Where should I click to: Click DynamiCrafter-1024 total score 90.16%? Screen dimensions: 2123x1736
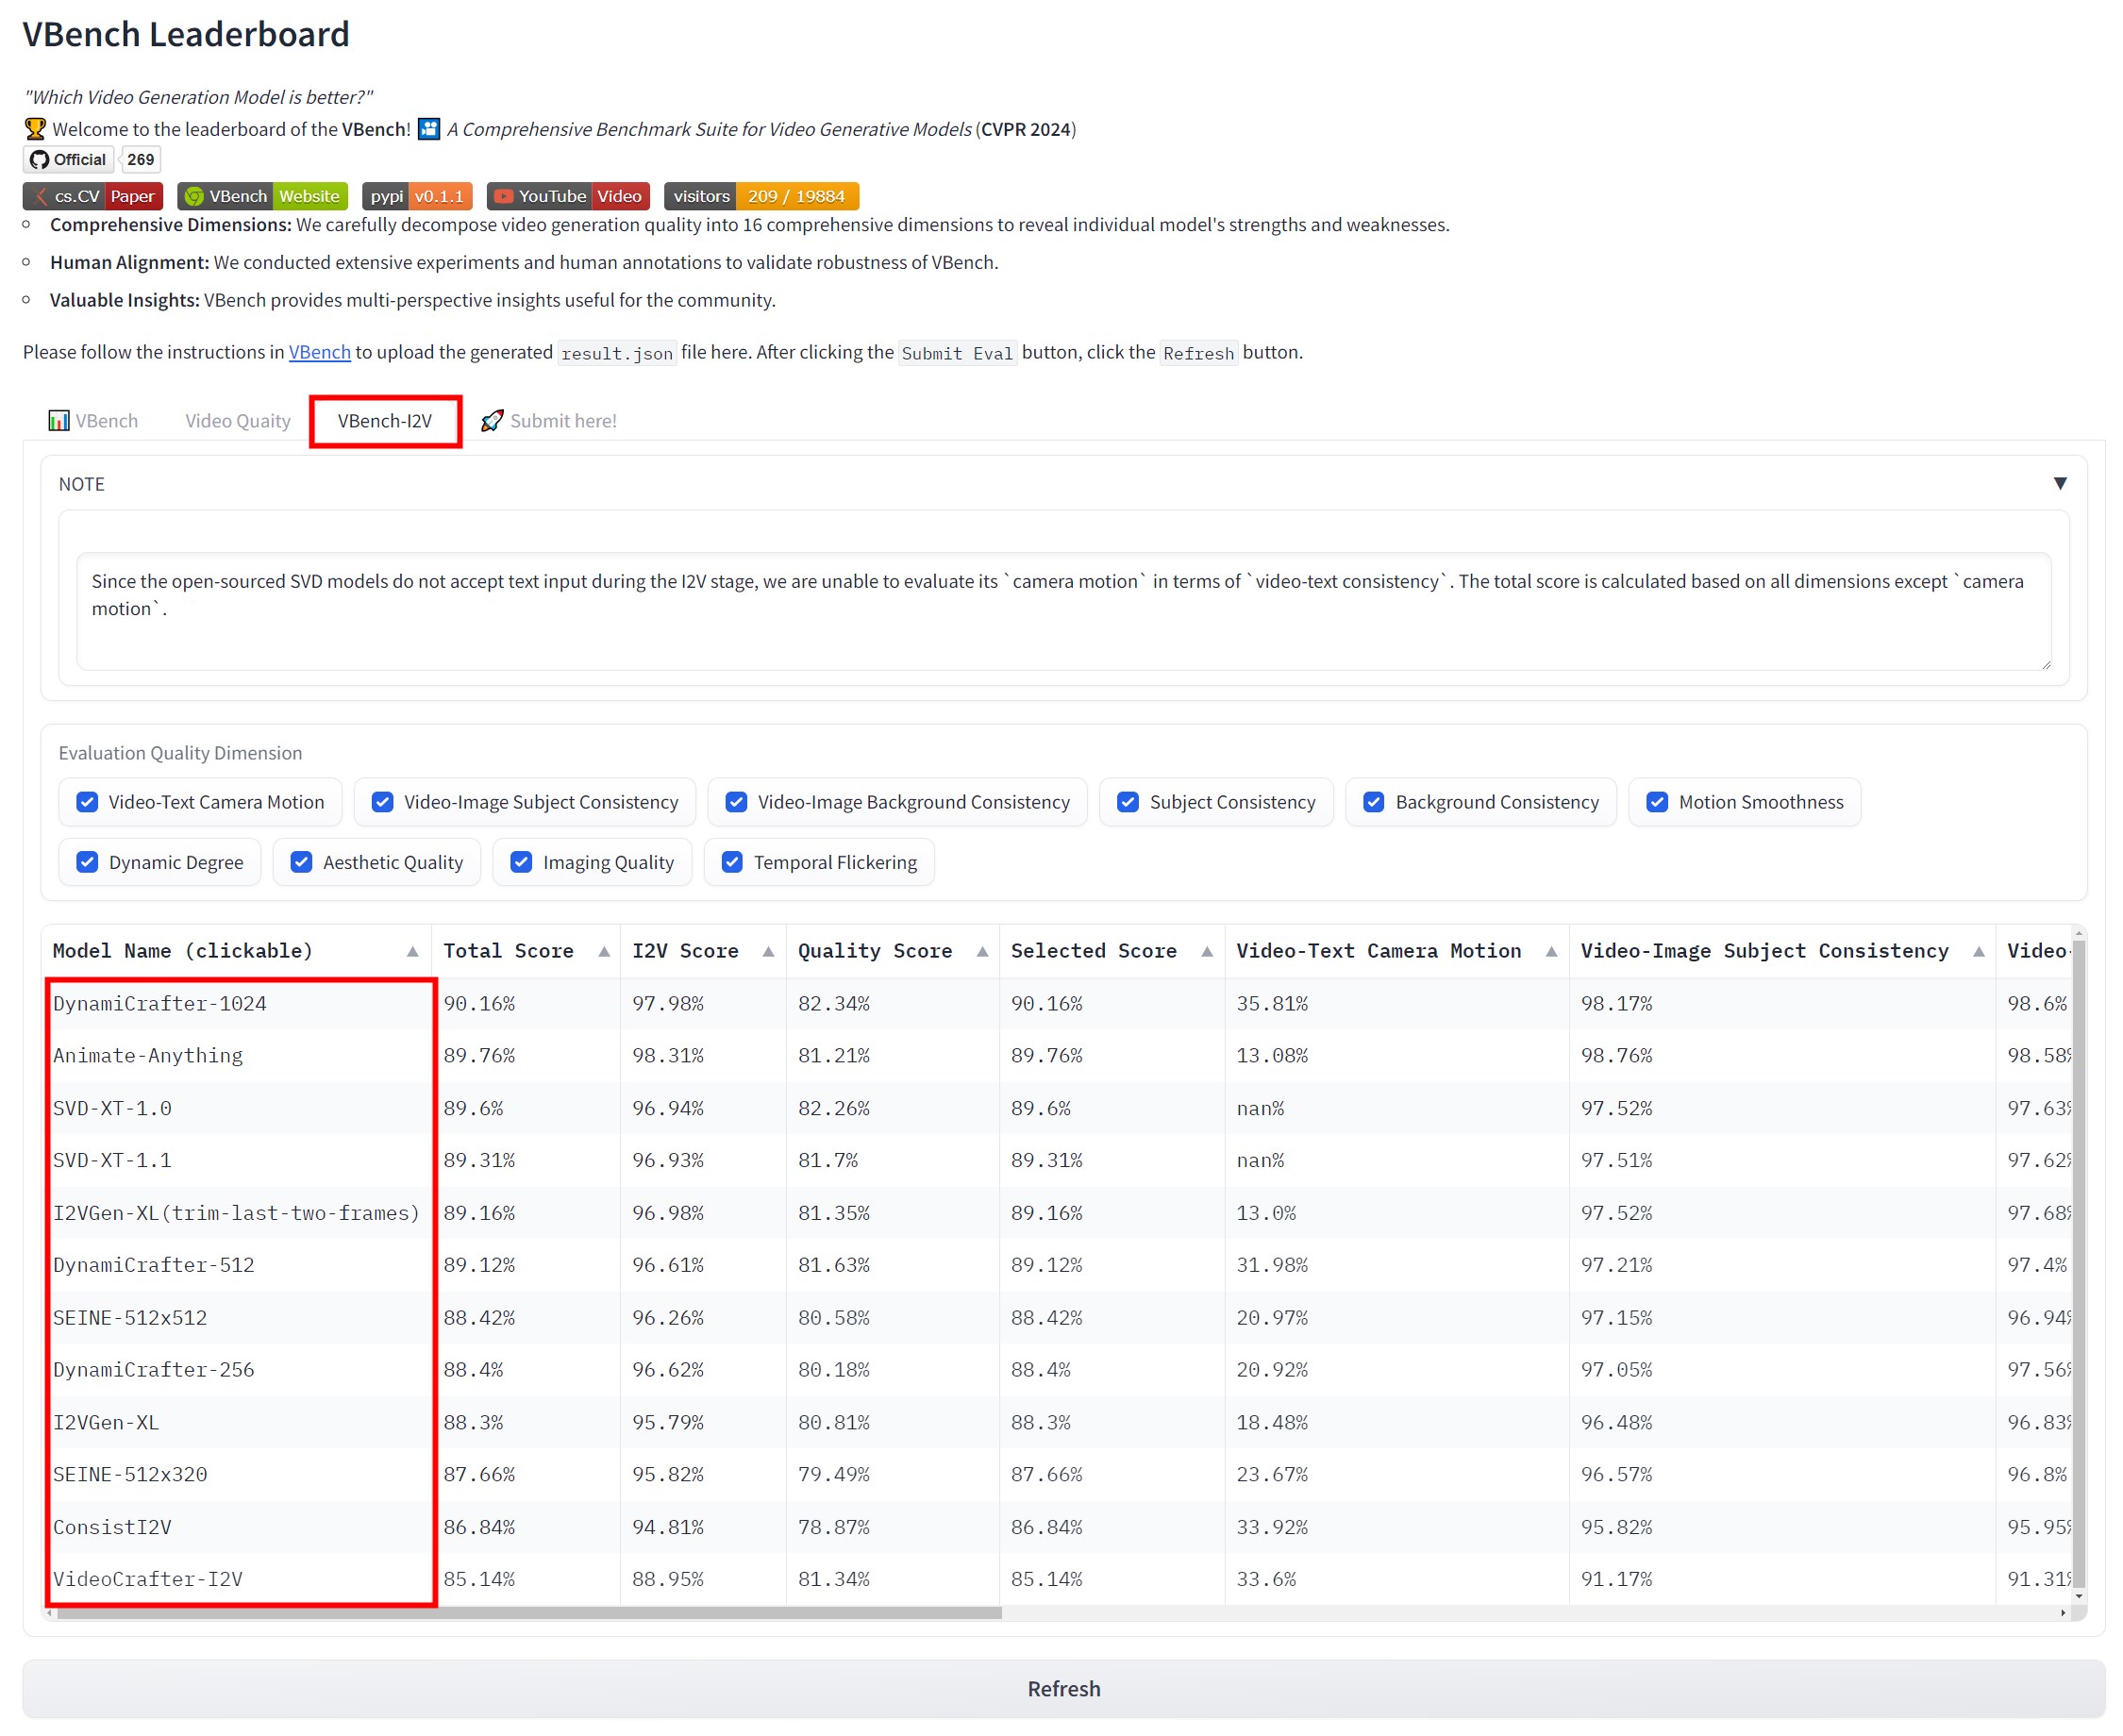click(479, 1003)
